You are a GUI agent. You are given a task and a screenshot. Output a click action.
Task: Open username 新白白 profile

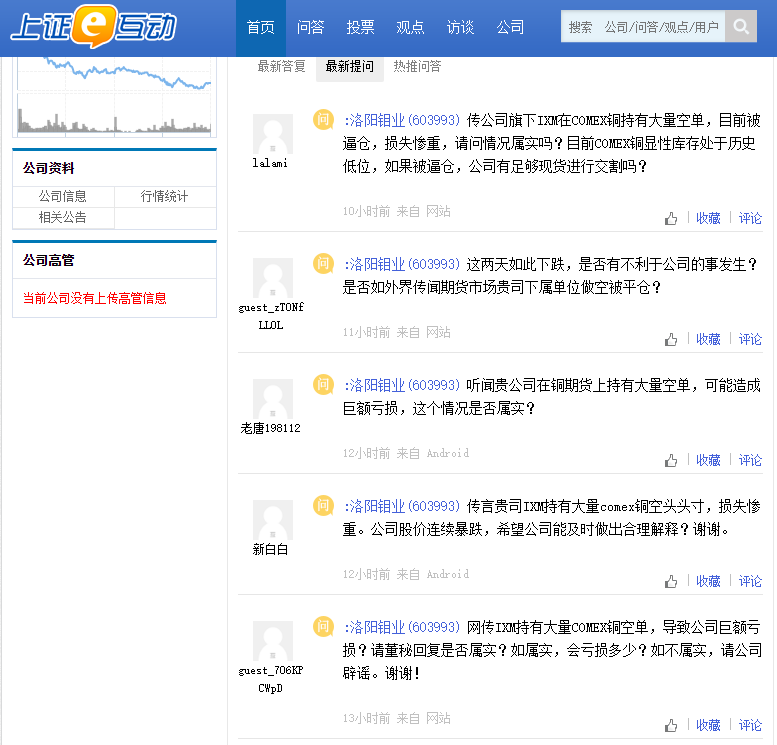(271, 549)
